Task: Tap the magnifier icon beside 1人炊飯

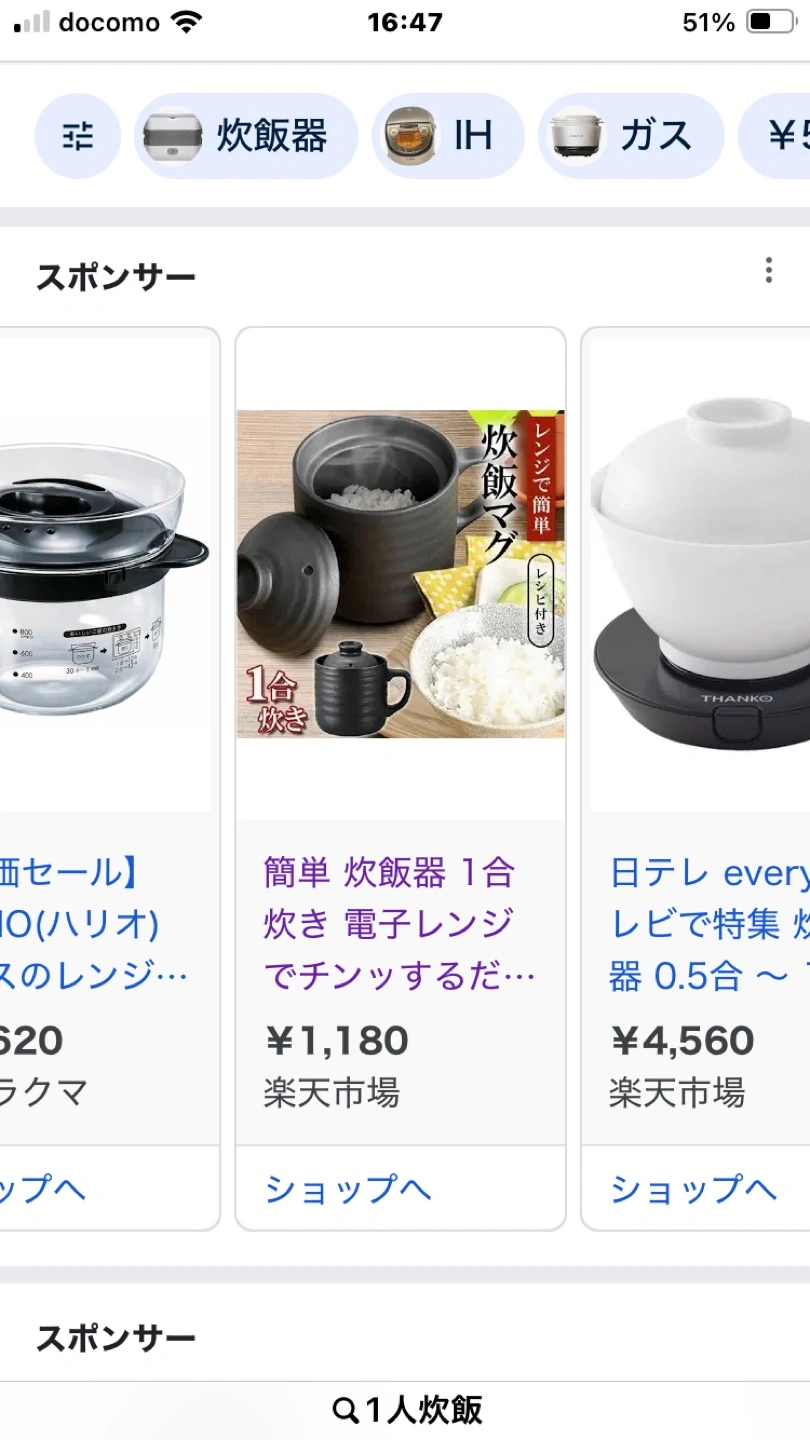Action: click(345, 1411)
